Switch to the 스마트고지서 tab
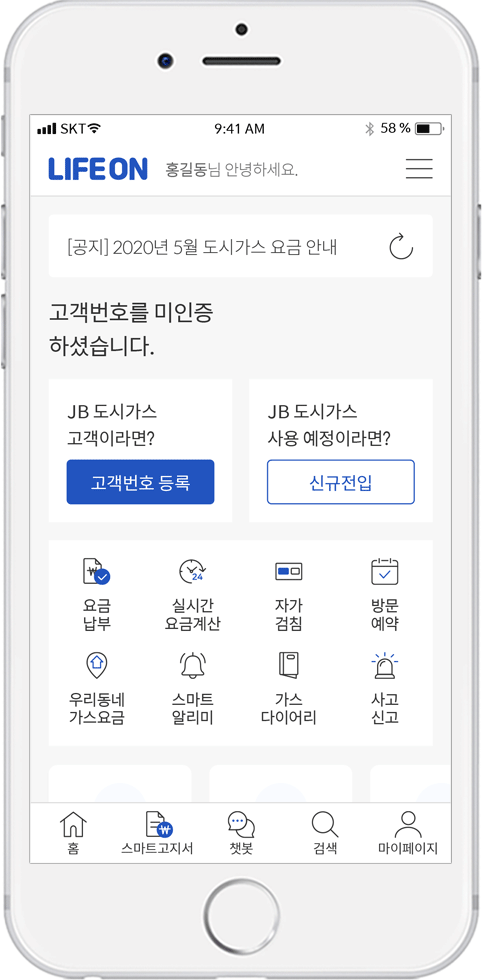482x980 pixels. (x=157, y=833)
